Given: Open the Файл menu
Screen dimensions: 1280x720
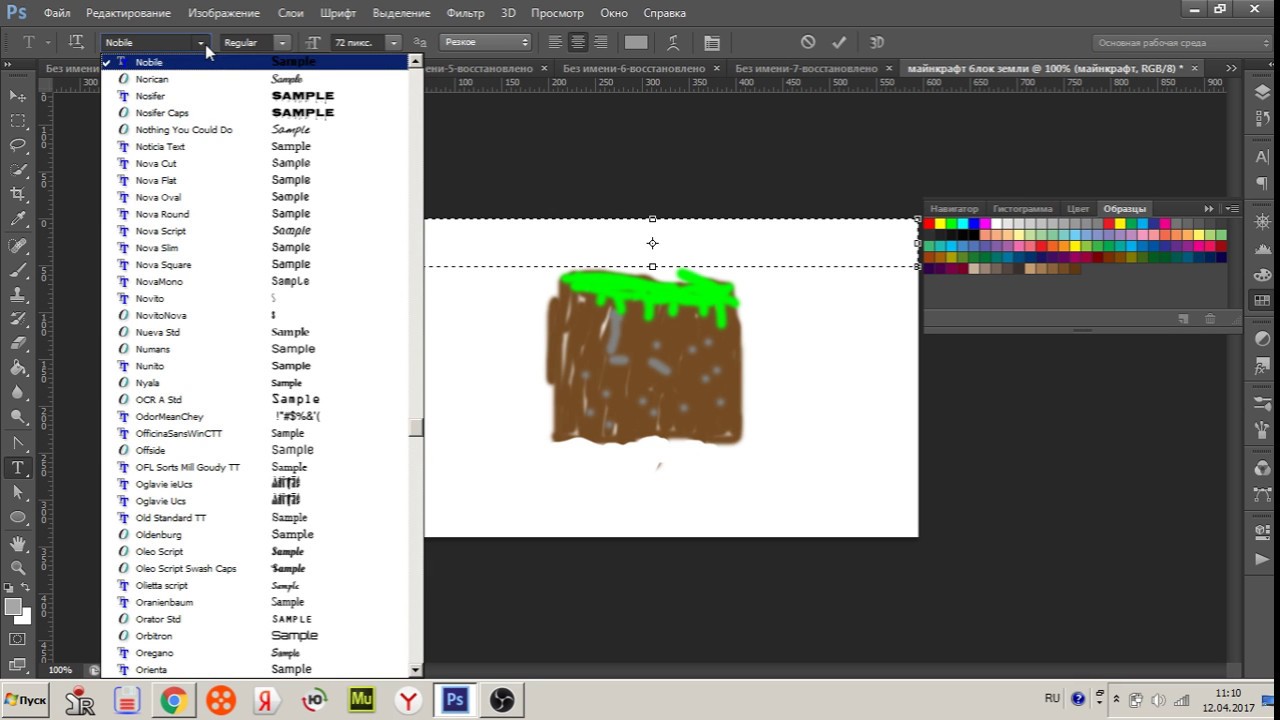Looking at the screenshot, I should [x=57, y=13].
